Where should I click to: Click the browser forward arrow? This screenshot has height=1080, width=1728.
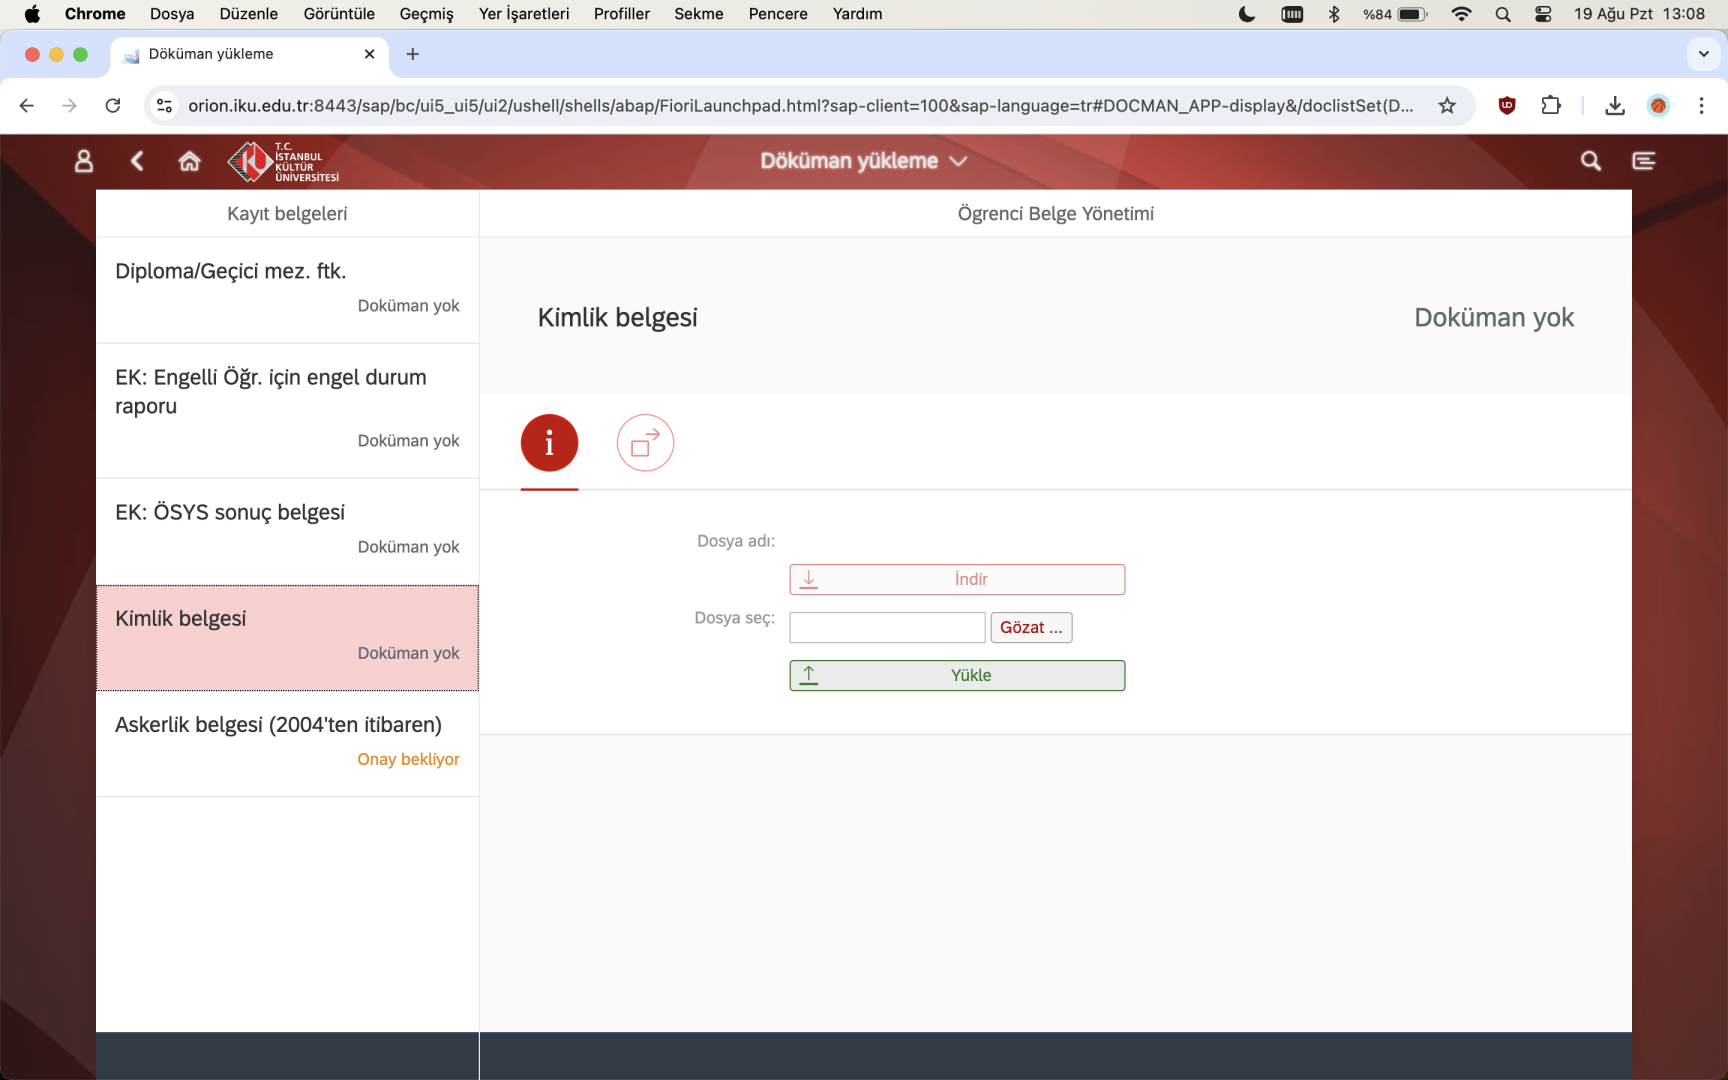pos(69,105)
